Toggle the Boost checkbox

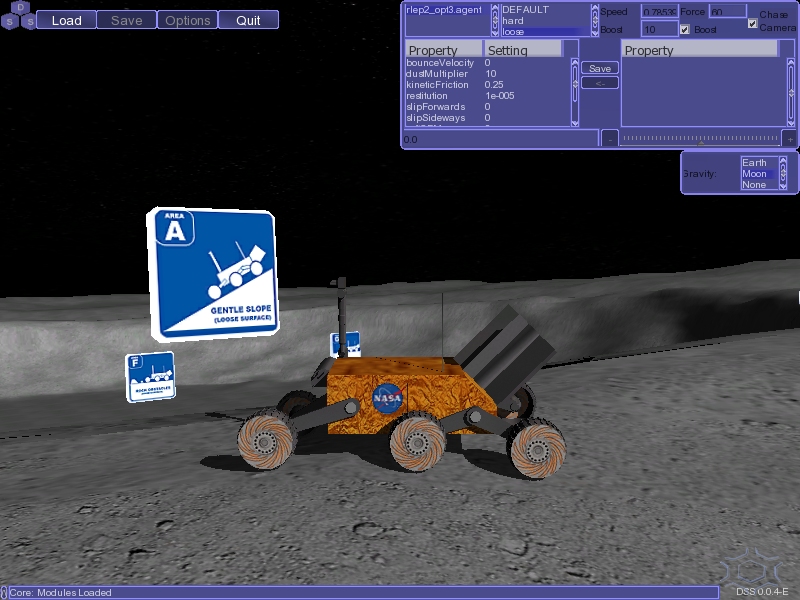(685, 30)
